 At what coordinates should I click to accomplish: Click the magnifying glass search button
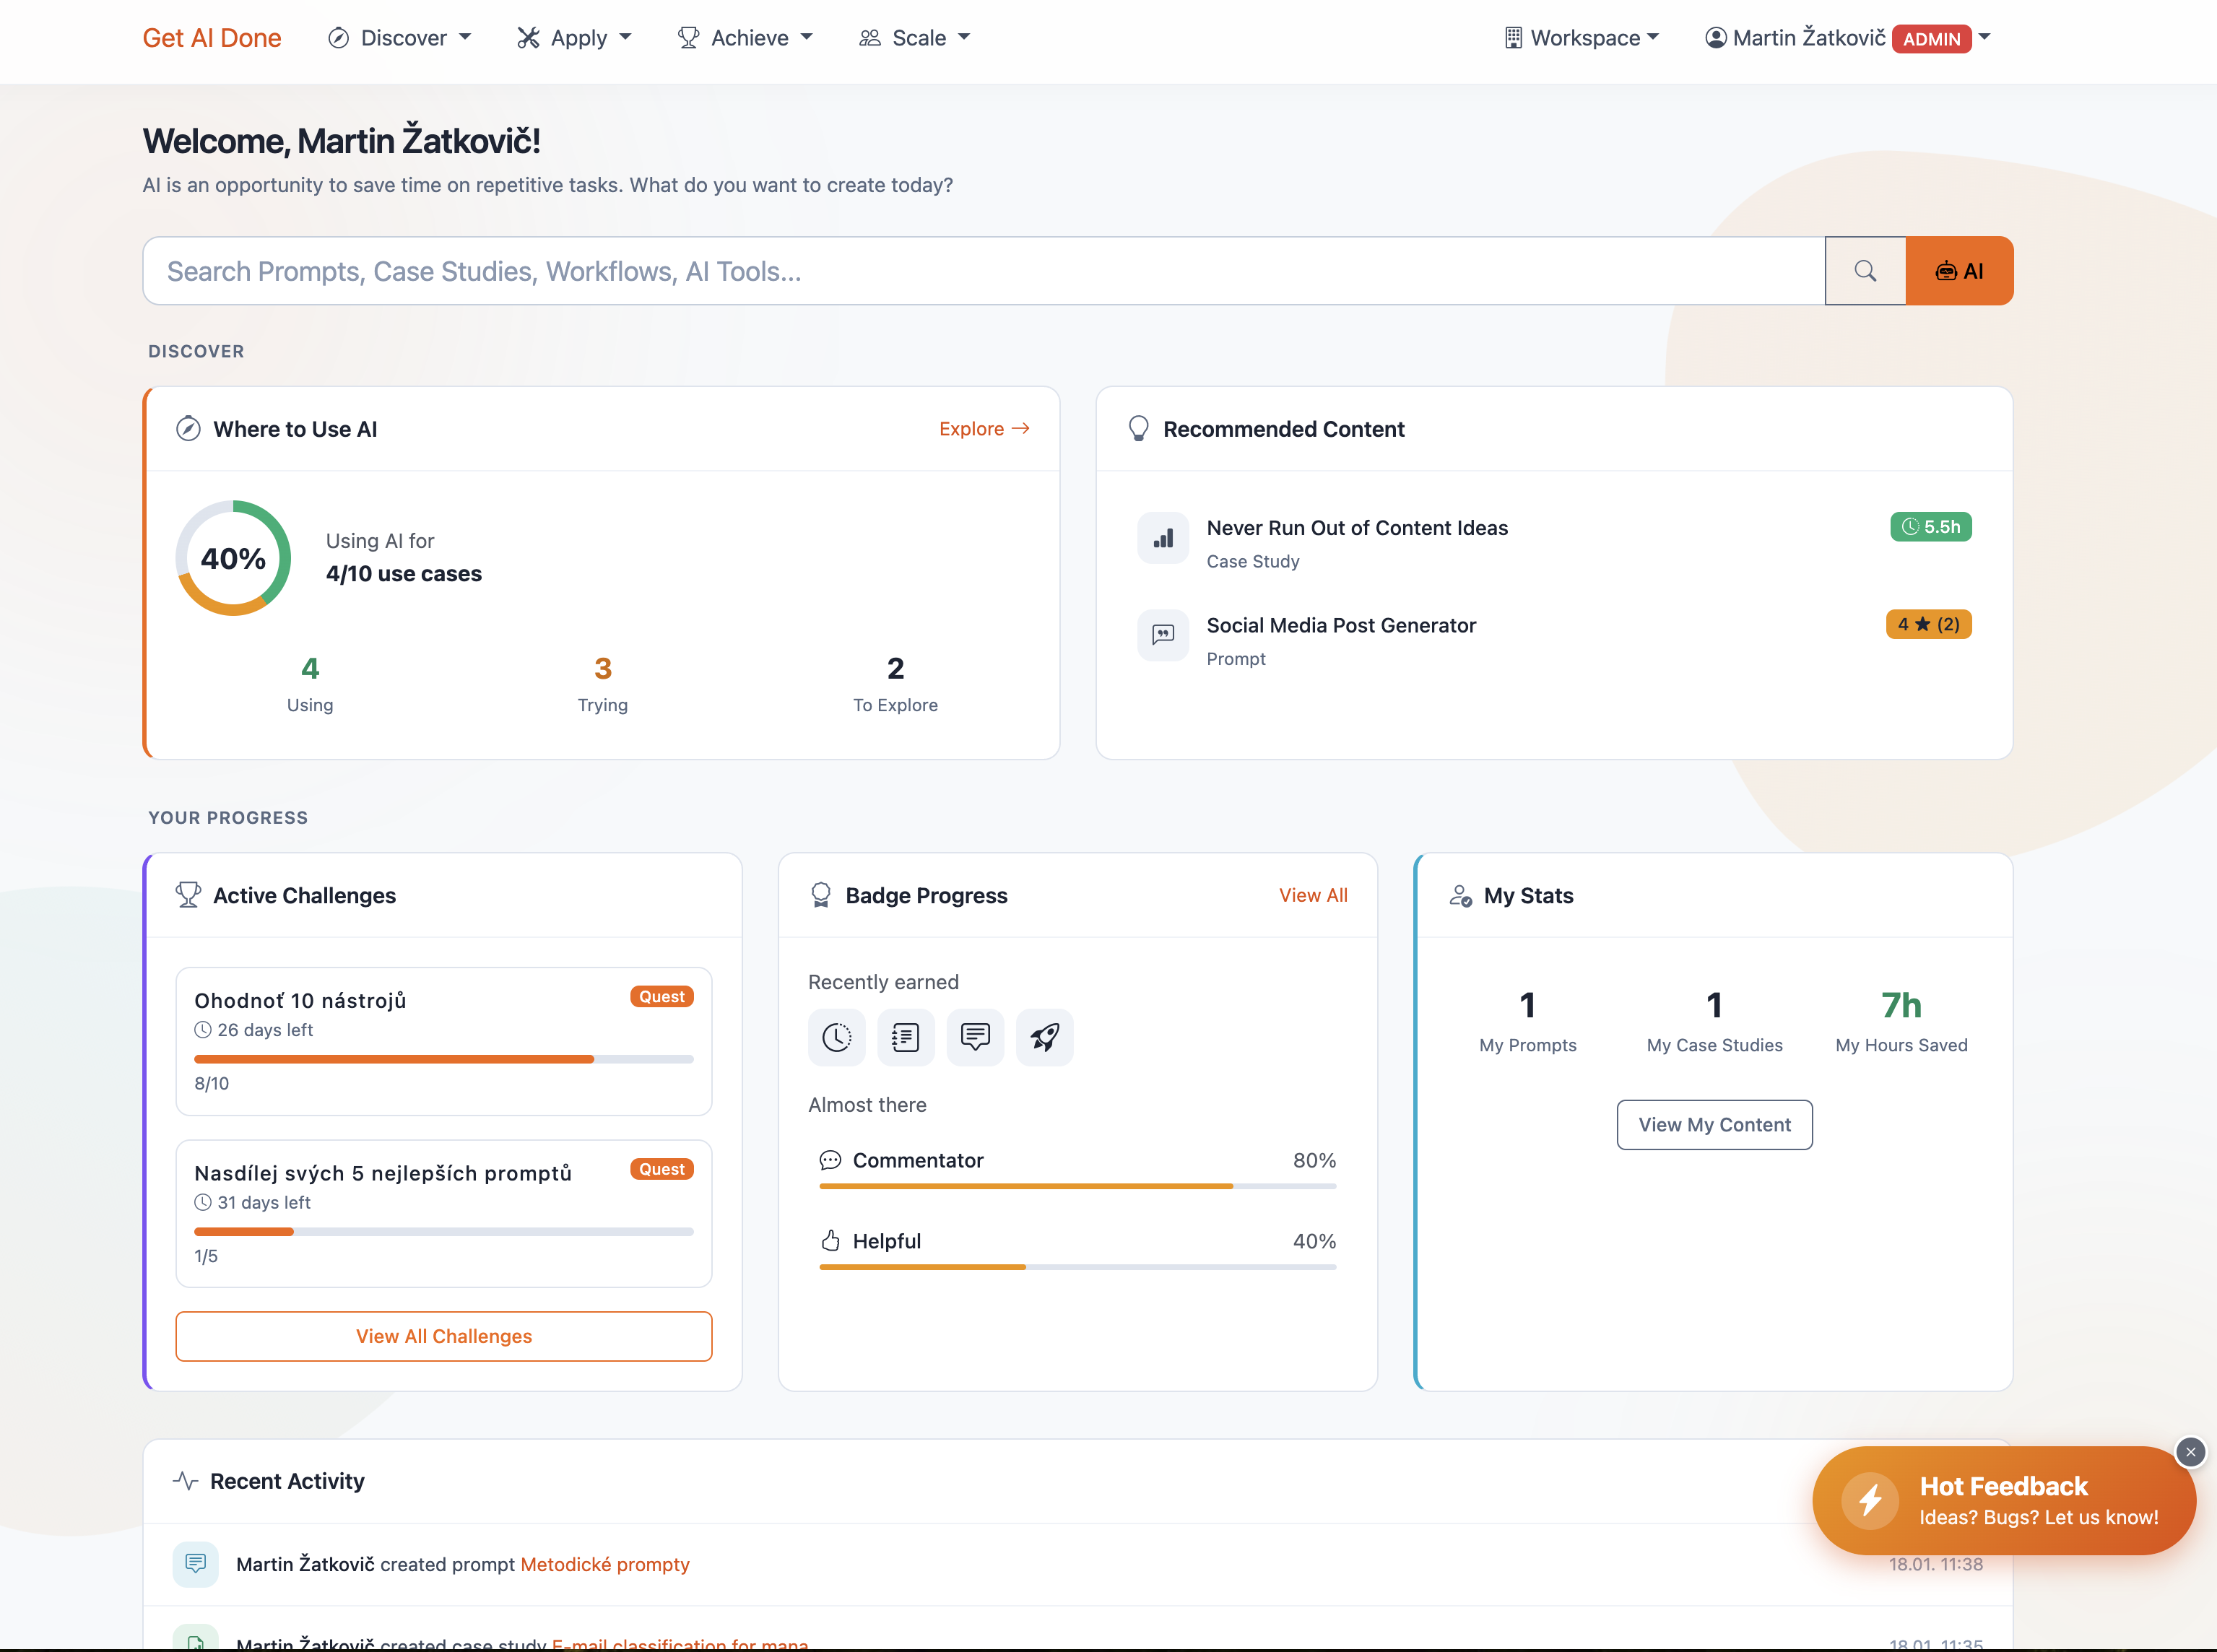click(1864, 271)
